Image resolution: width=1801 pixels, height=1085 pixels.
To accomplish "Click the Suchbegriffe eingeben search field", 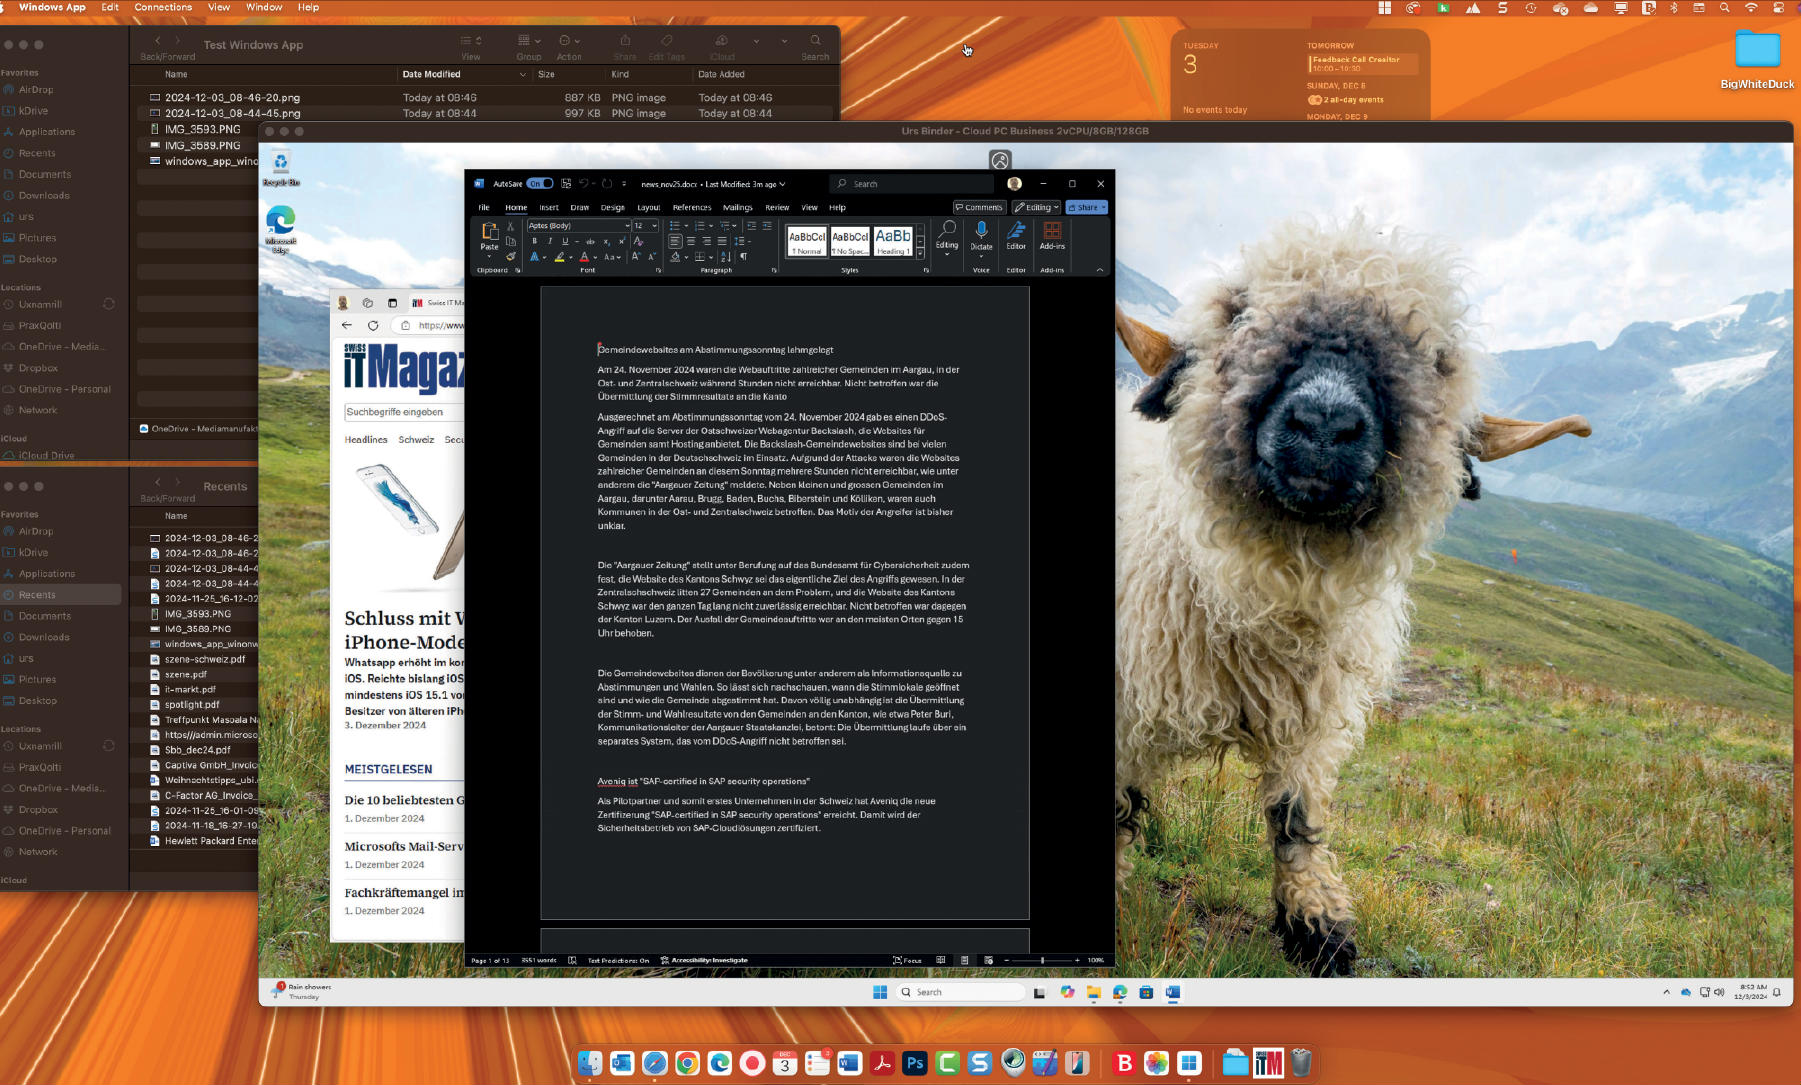I will pyautogui.click(x=404, y=412).
